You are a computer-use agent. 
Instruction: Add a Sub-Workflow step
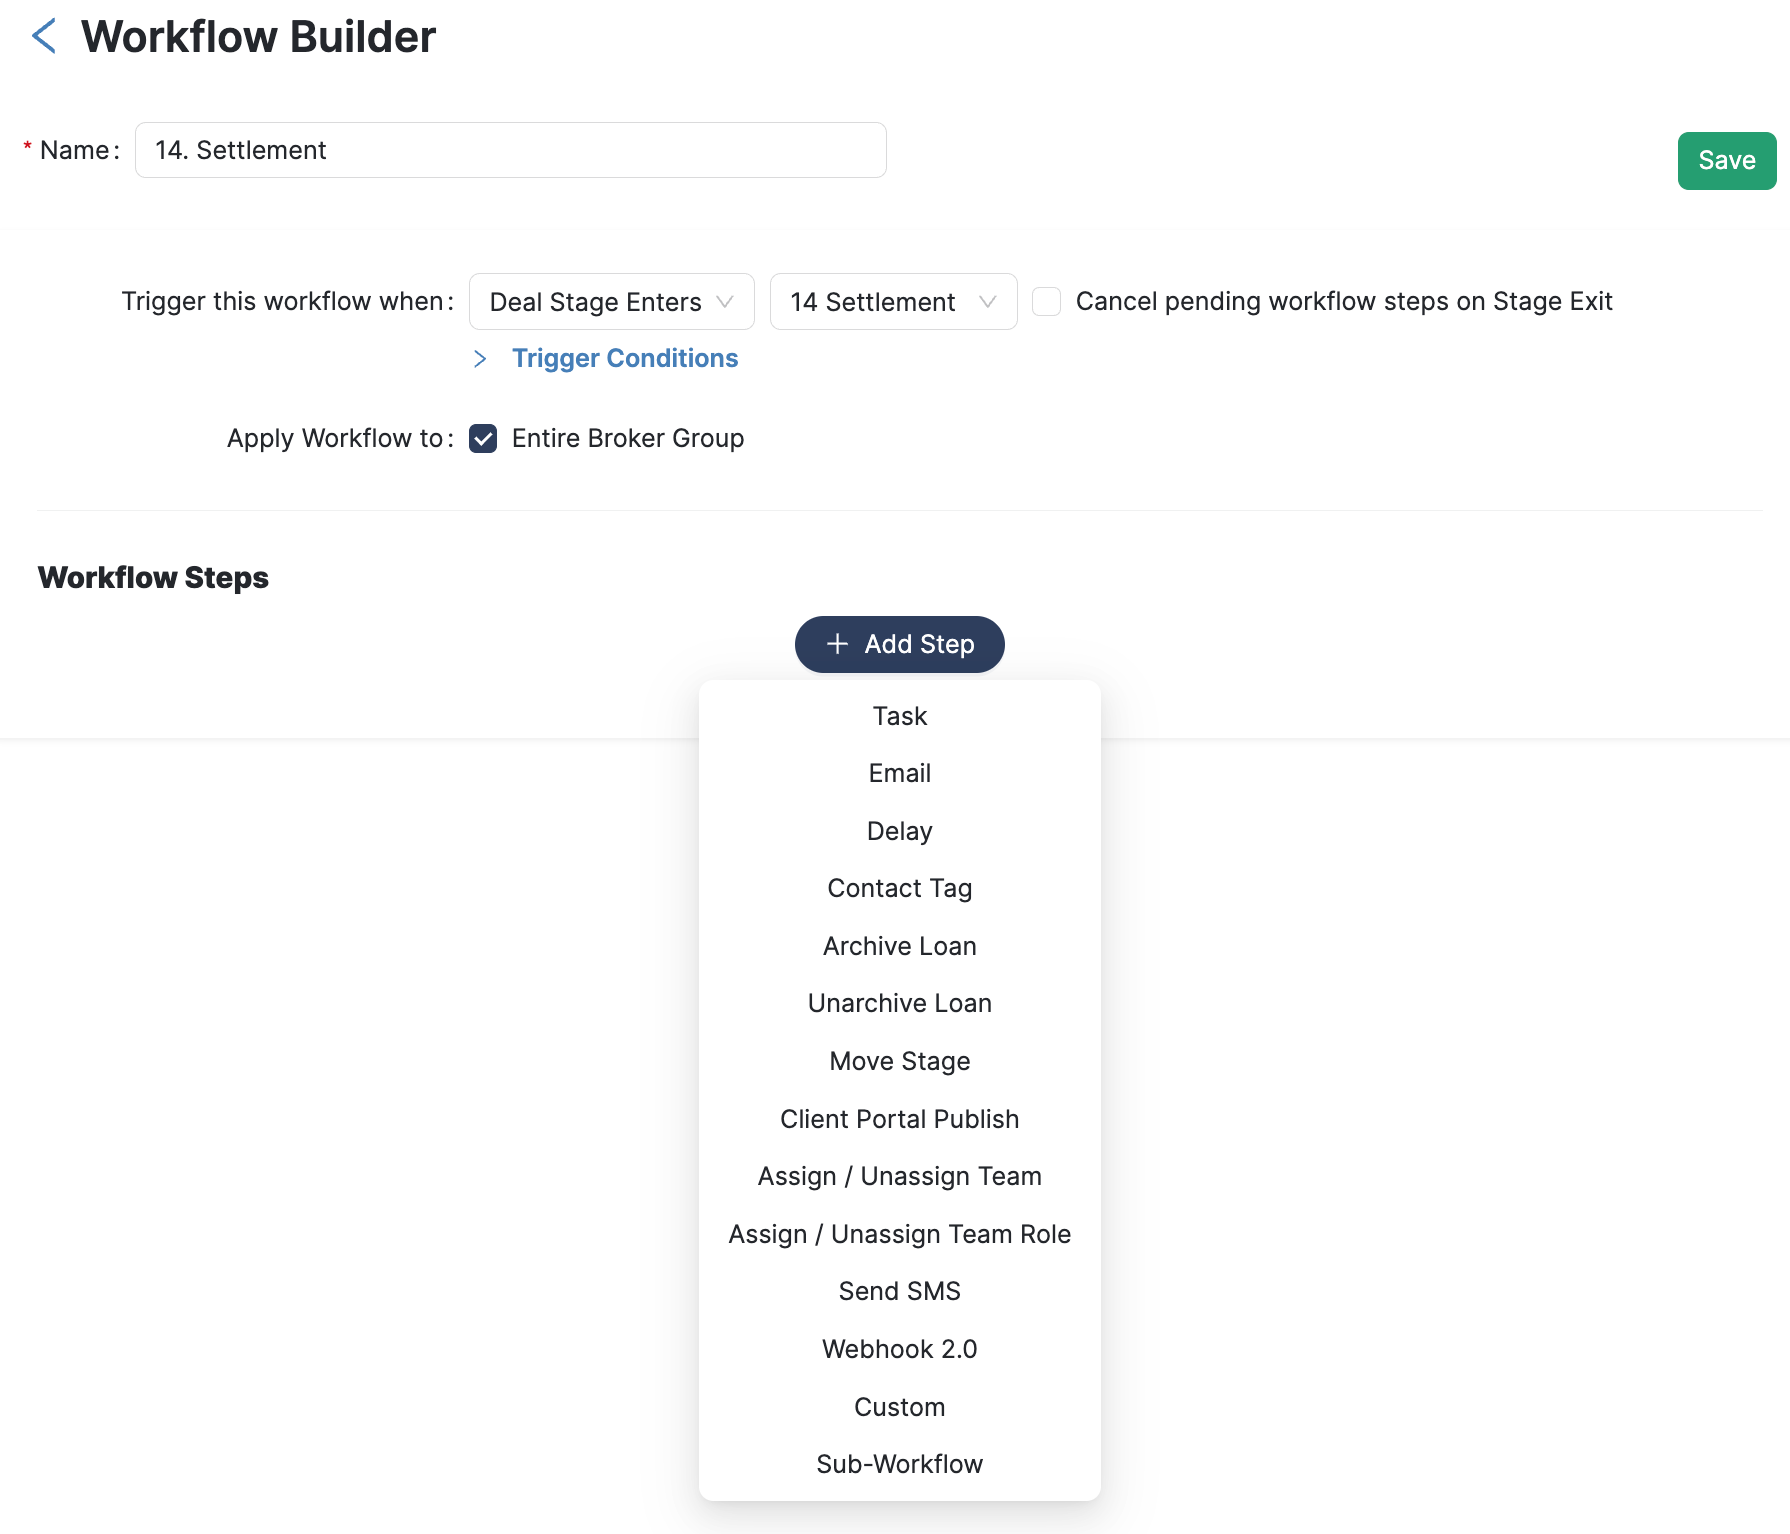point(899,1464)
